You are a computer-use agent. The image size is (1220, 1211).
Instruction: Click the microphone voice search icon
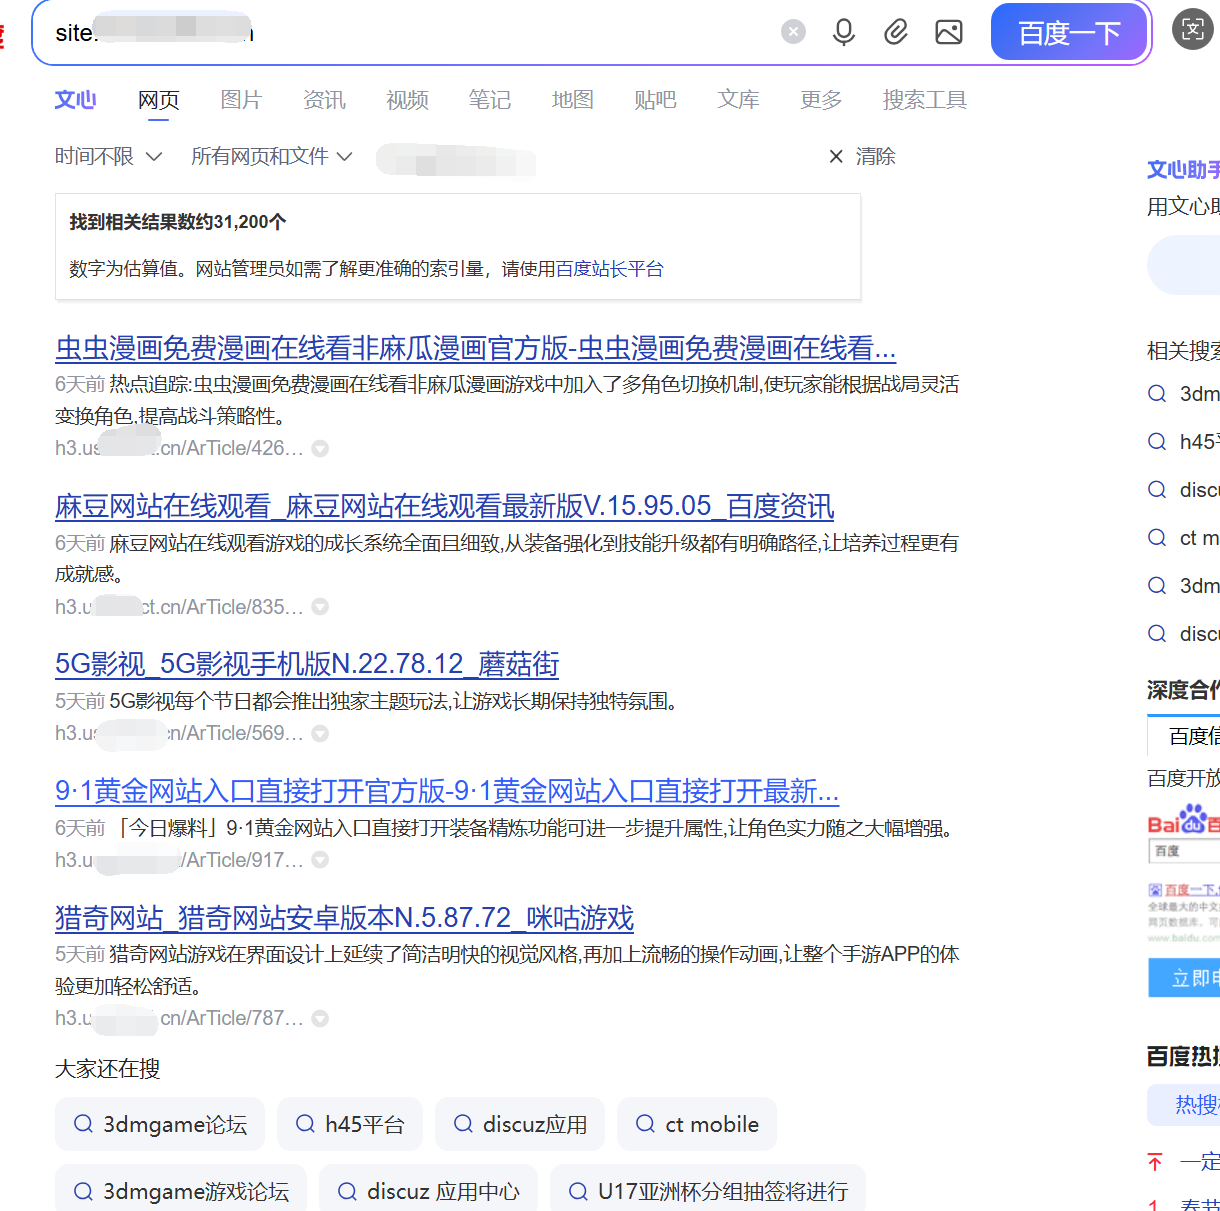844,32
